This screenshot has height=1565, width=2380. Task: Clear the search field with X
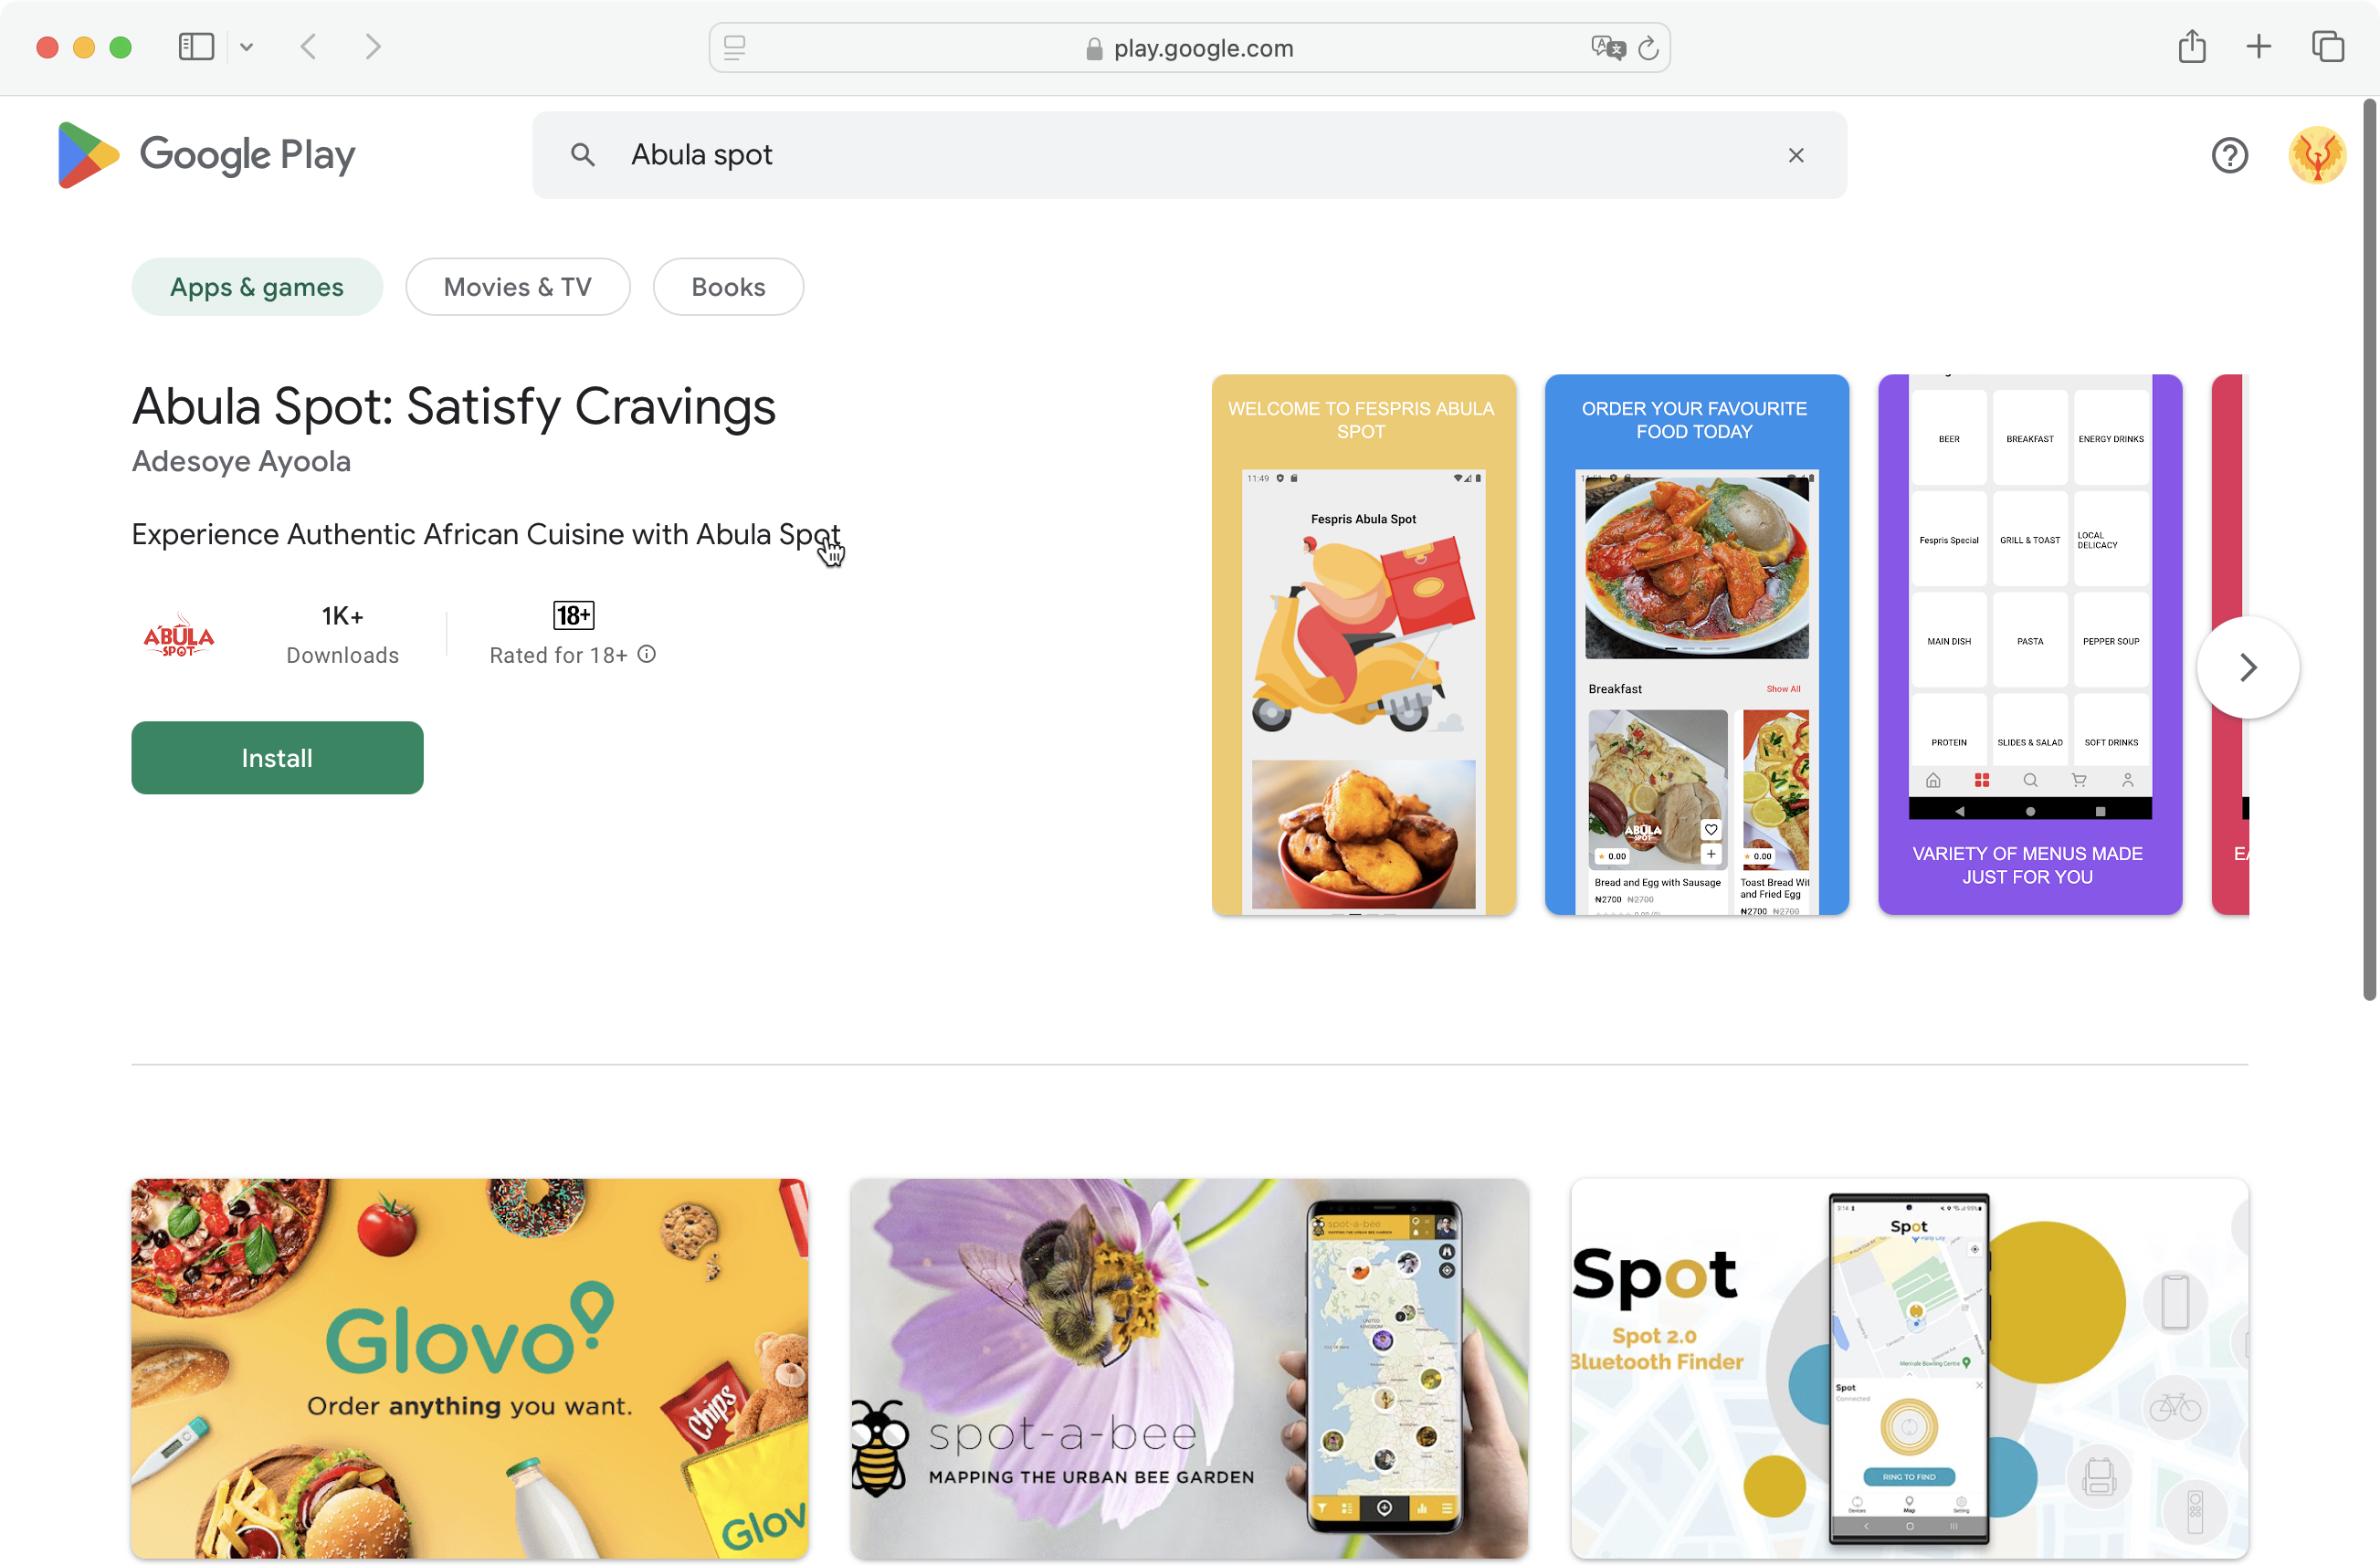click(x=1796, y=155)
